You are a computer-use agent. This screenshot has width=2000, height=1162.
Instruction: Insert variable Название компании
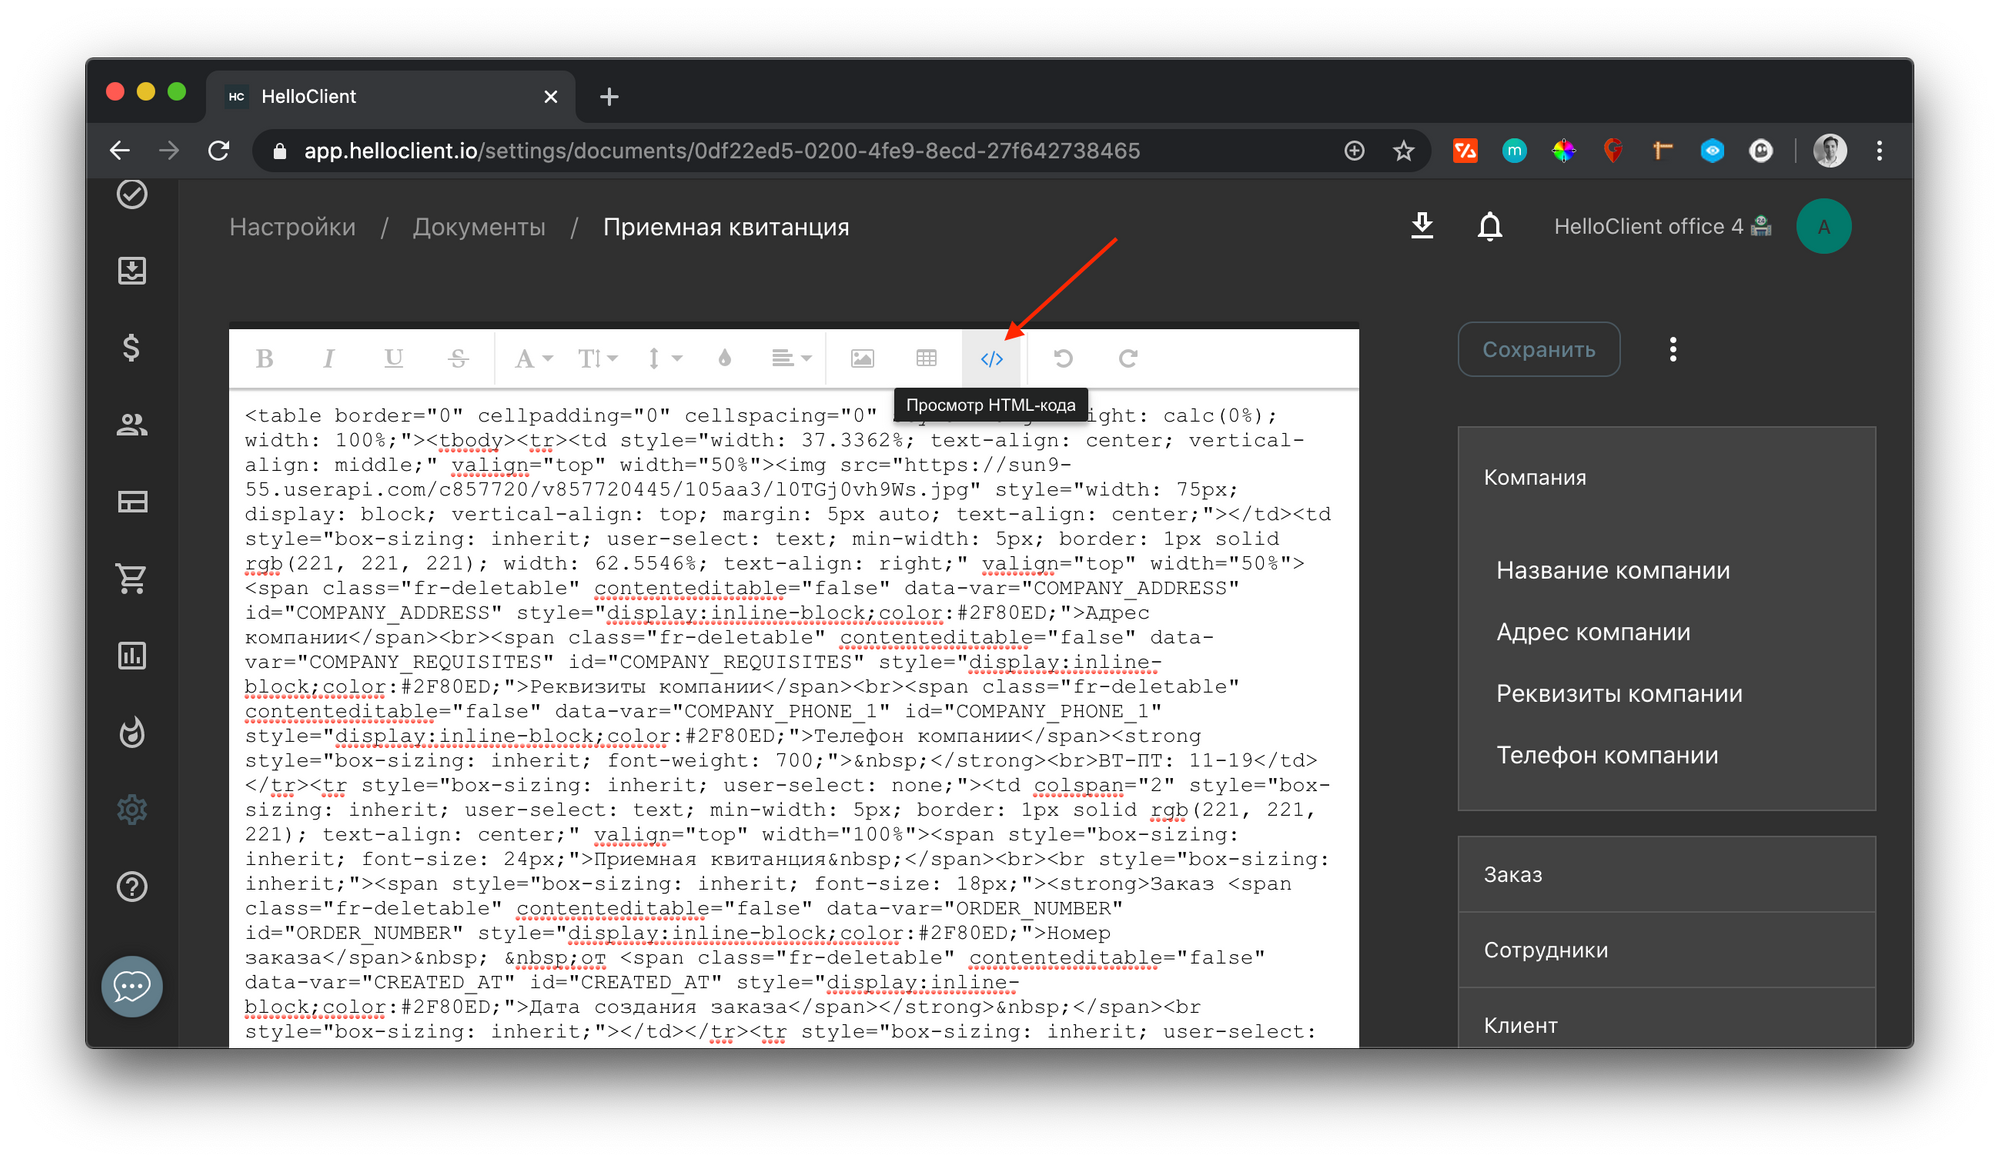pyautogui.click(x=1612, y=570)
